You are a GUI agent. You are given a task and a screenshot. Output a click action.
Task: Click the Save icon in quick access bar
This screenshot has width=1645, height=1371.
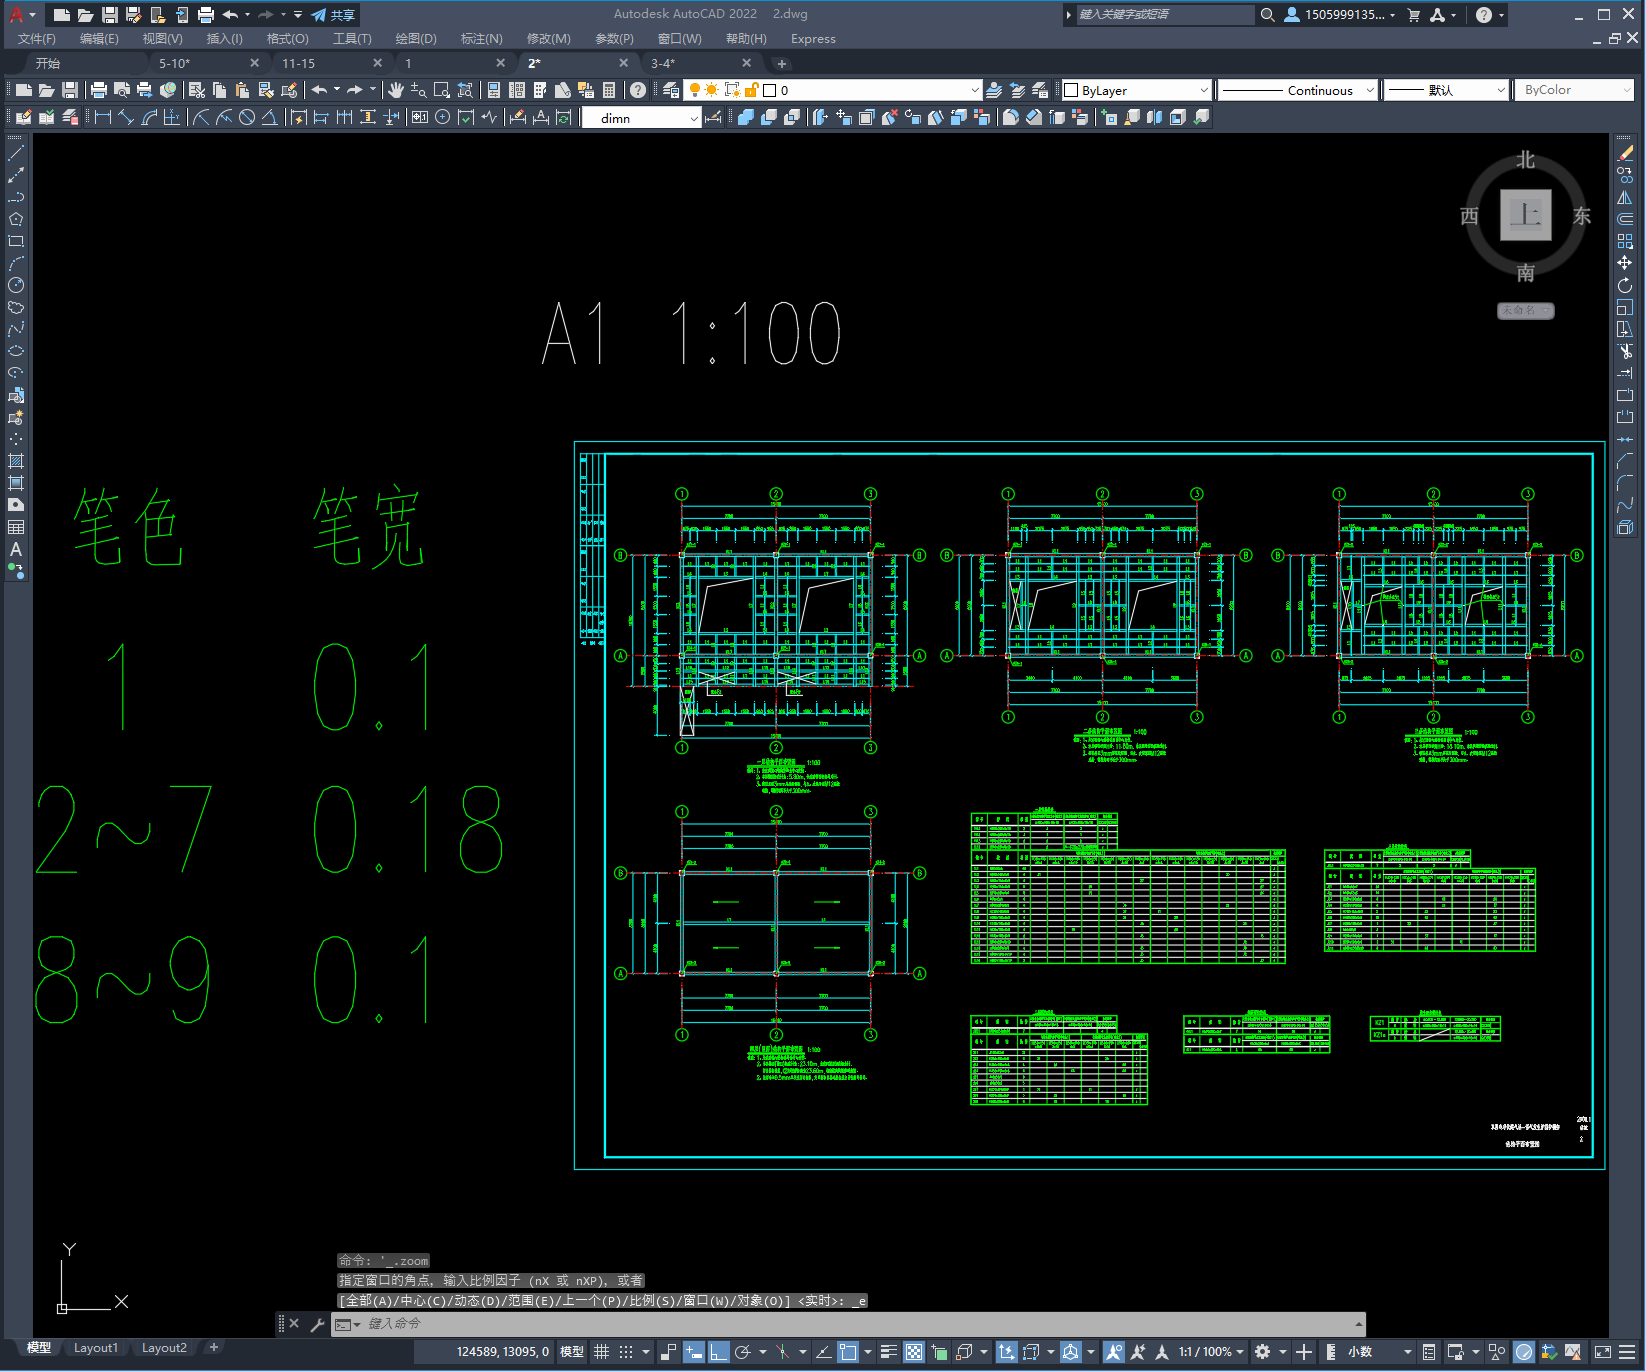pos(110,15)
